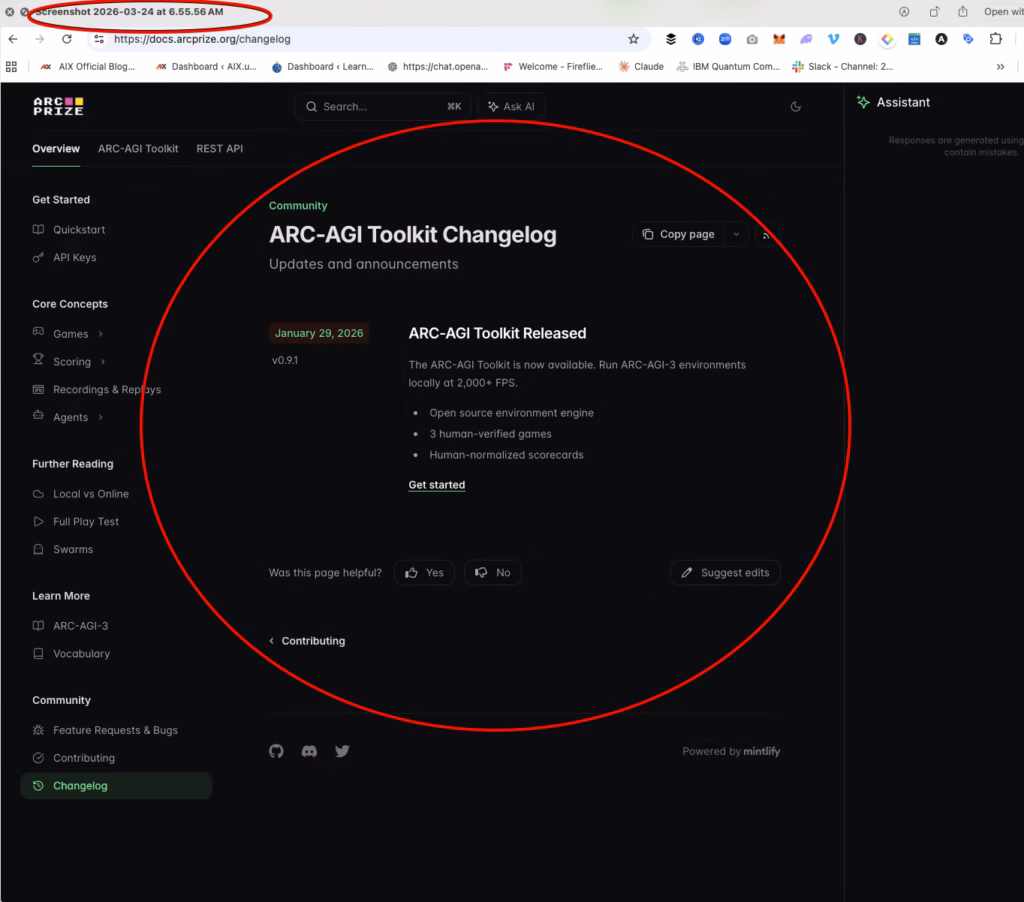Expand the Scoring section chevron
Image resolution: width=1024 pixels, height=902 pixels.
[x=103, y=362]
